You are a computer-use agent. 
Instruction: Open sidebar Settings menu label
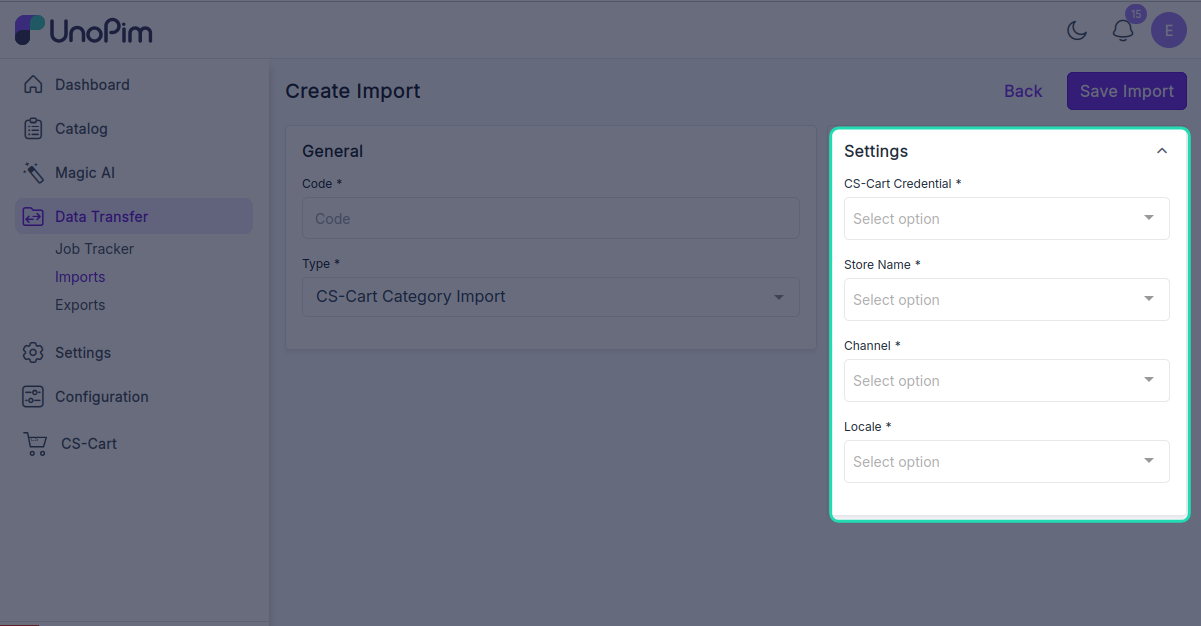[x=83, y=353]
